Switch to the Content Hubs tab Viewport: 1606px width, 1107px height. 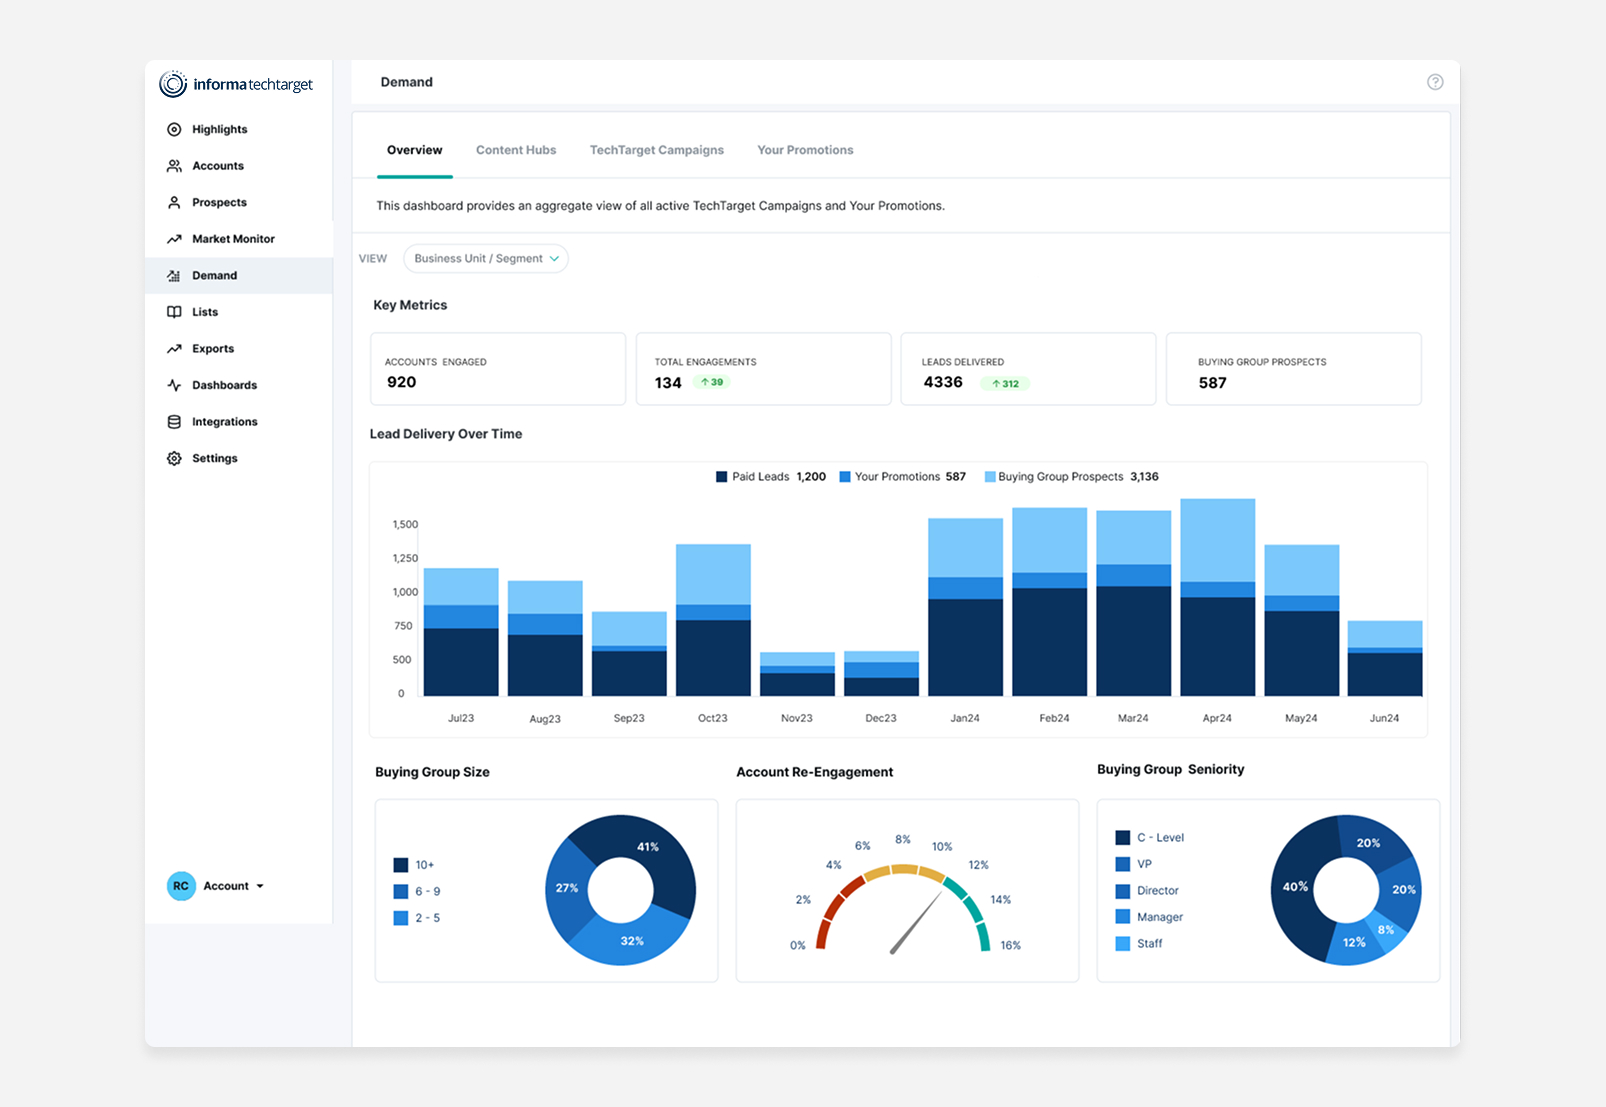516,150
